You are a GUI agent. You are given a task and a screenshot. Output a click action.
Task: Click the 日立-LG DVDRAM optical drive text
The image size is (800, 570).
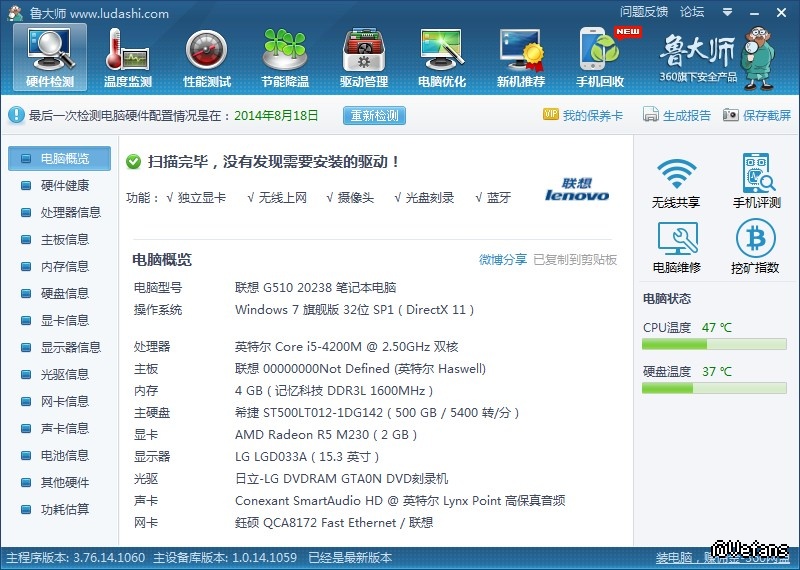click(x=341, y=479)
